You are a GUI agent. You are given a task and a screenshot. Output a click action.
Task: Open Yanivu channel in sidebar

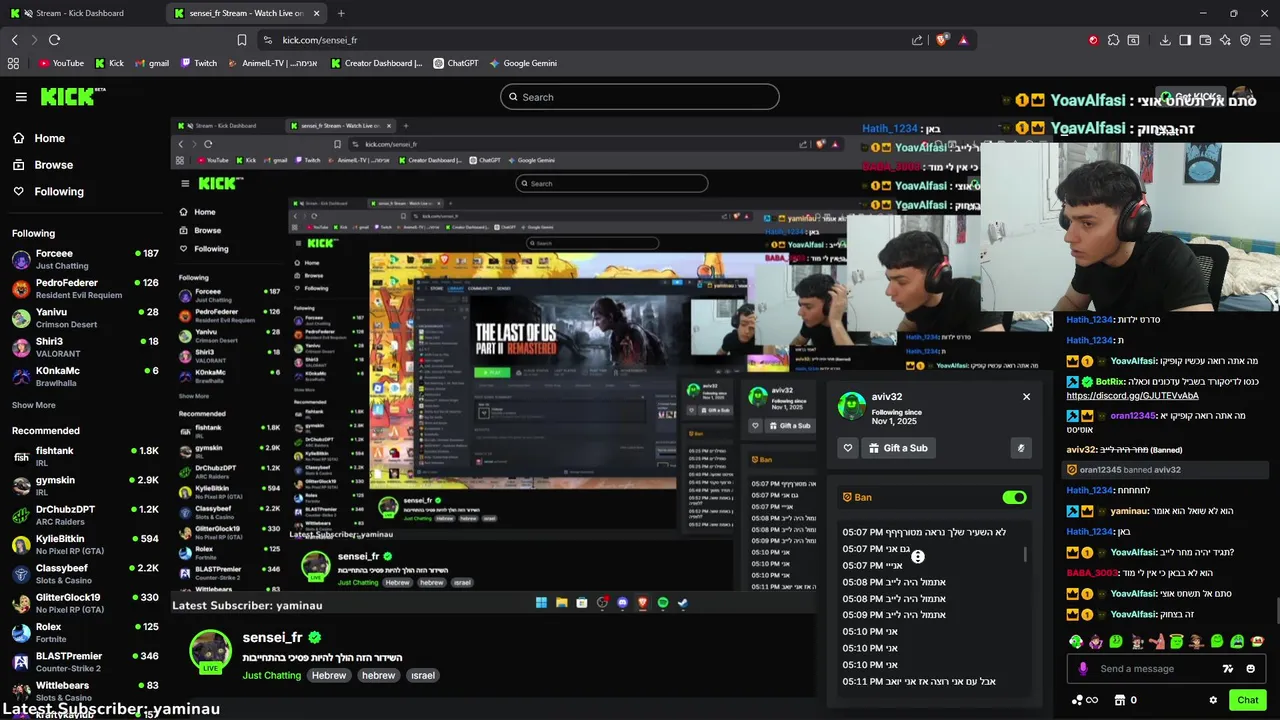tap(85, 317)
